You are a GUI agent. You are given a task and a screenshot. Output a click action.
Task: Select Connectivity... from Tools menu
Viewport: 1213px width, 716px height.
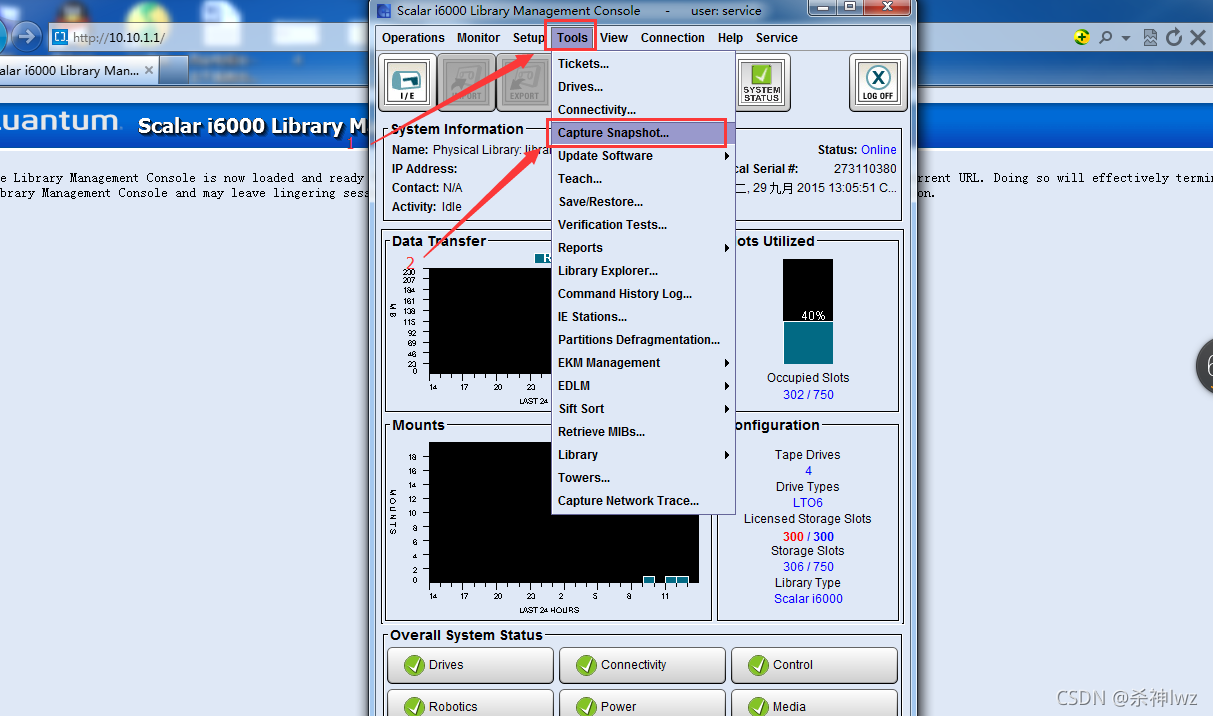click(643, 110)
